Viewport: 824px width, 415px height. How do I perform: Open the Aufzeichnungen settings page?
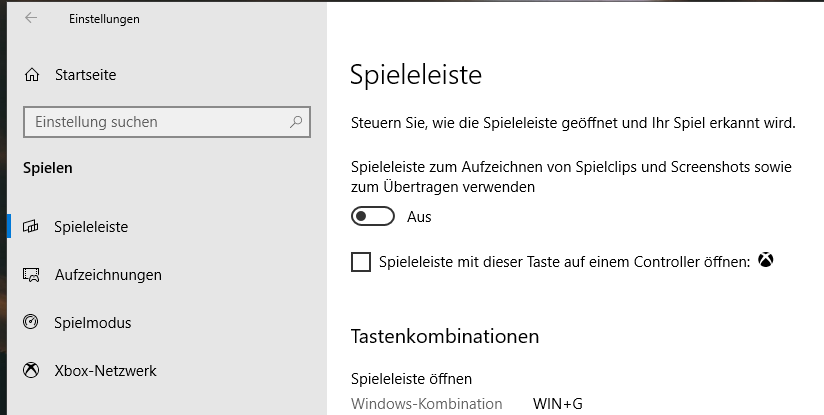[108, 275]
